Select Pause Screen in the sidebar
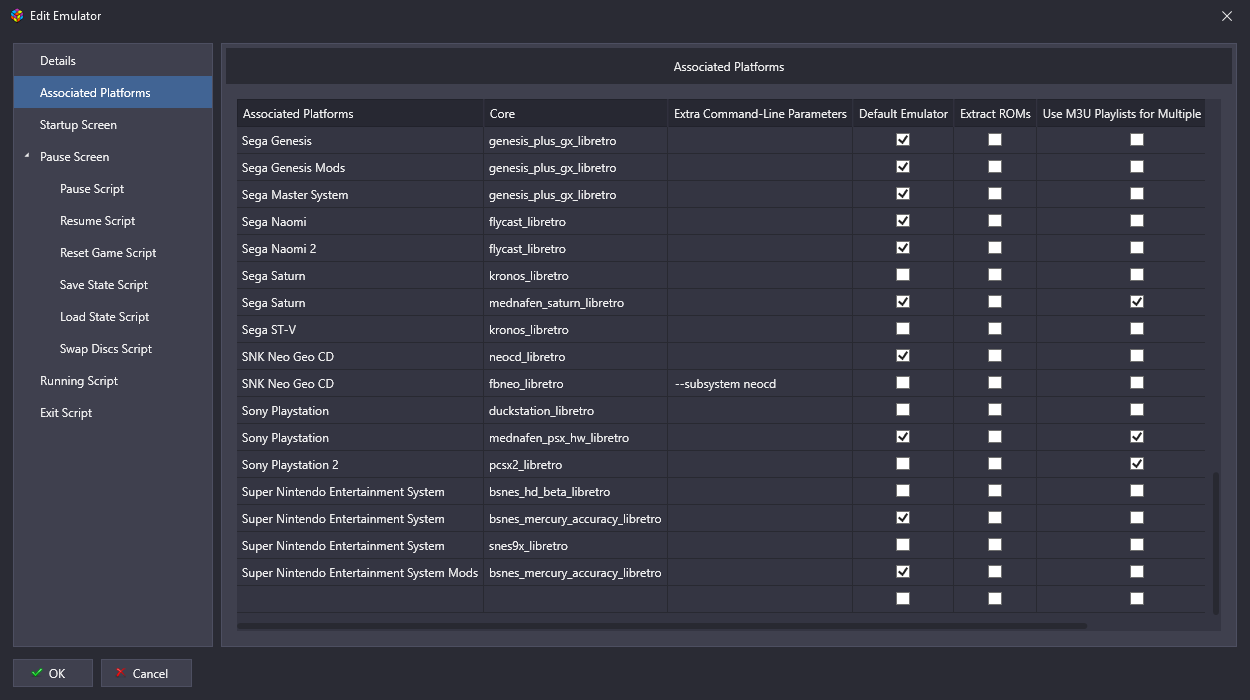Viewport: 1250px width, 700px height. pyautogui.click(x=113, y=157)
